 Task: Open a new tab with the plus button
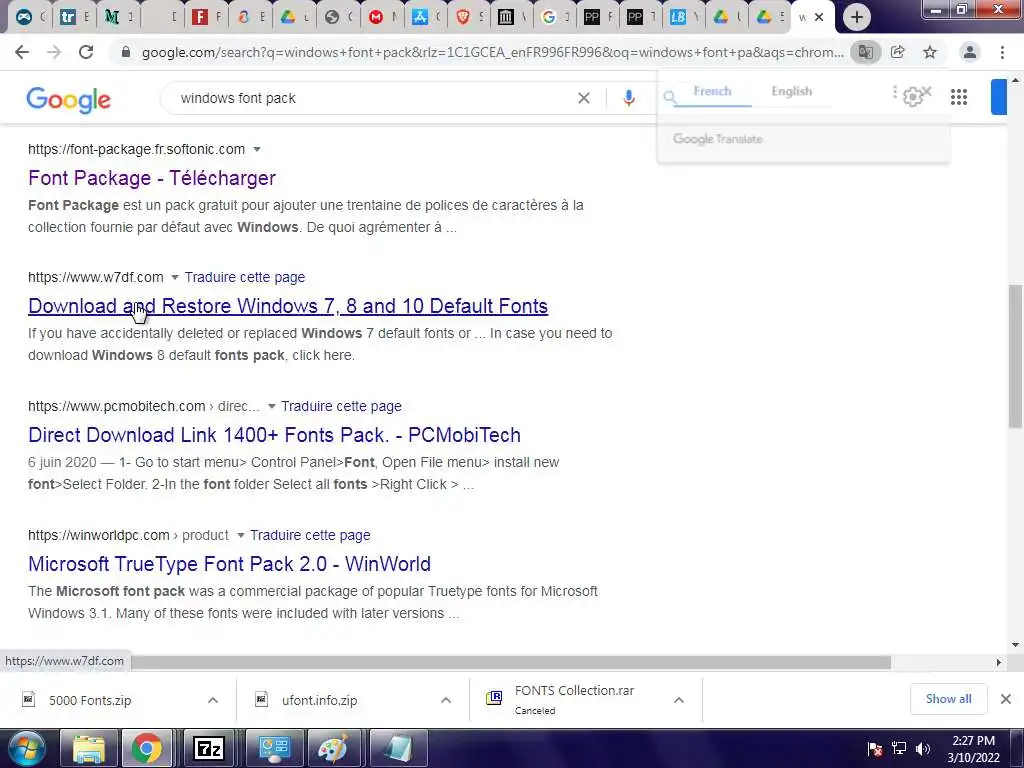pyautogui.click(x=857, y=17)
